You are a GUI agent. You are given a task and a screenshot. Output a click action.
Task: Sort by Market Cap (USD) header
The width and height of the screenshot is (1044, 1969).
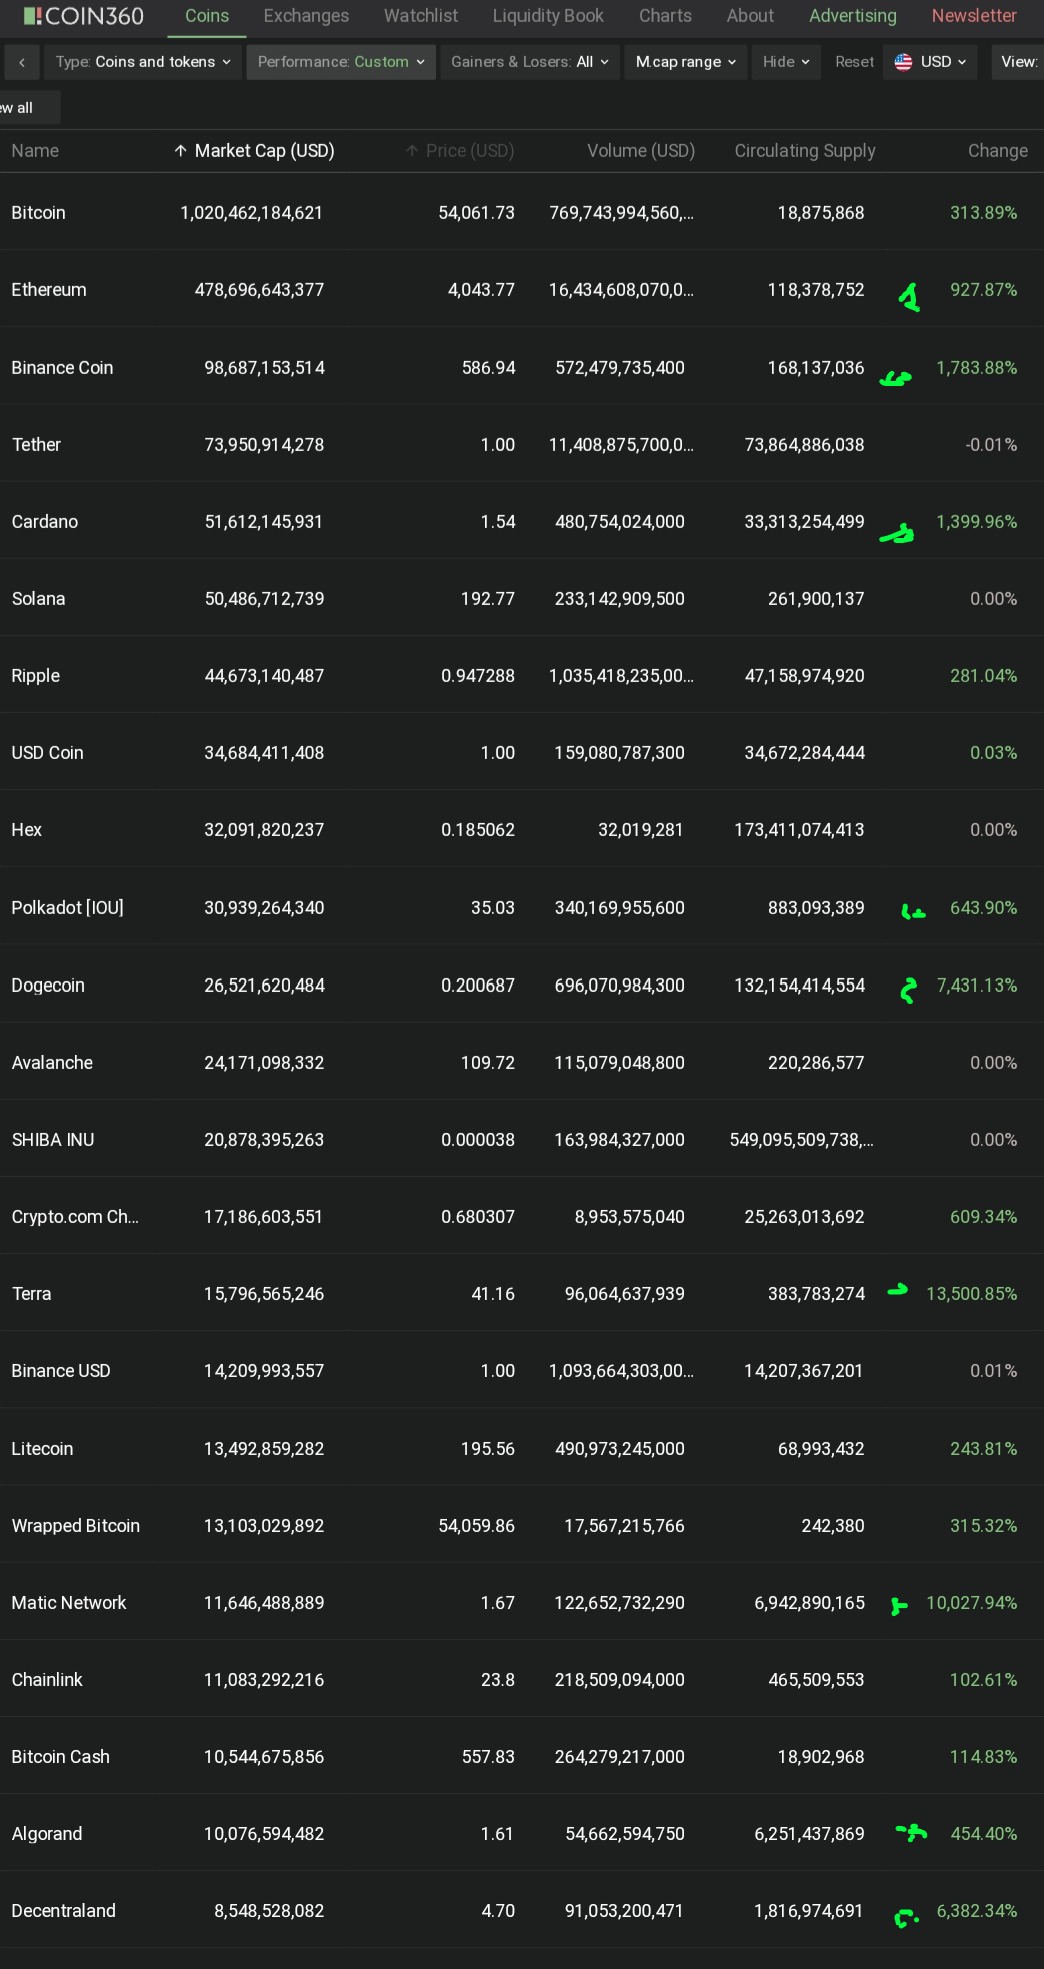264,151
